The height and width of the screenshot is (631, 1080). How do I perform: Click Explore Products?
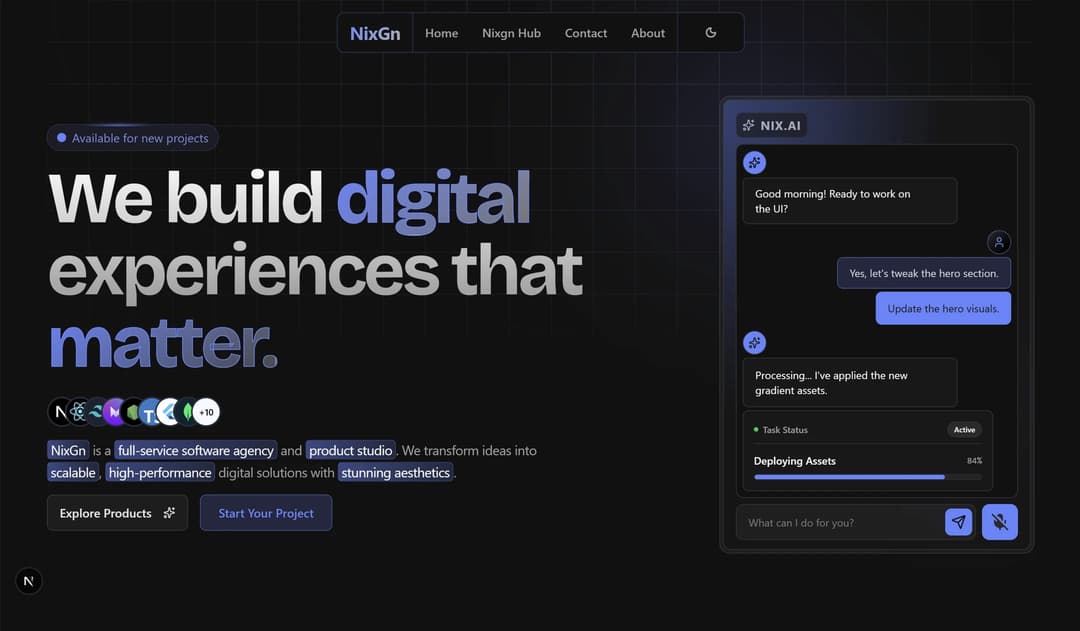point(117,512)
